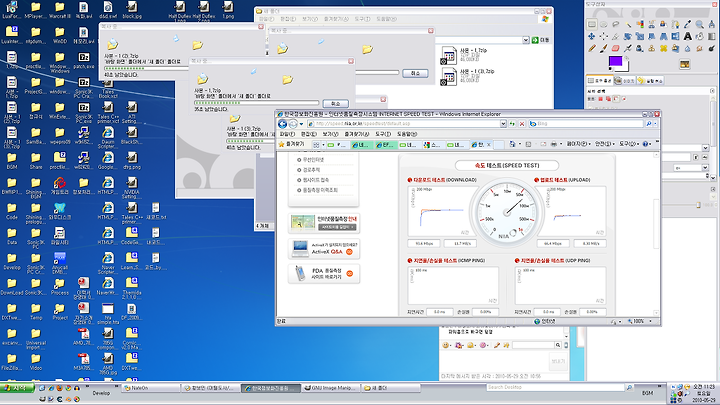This screenshot has width=720, height=405.
Task: Select the Dodge/Burn tool
Action: 712,48
